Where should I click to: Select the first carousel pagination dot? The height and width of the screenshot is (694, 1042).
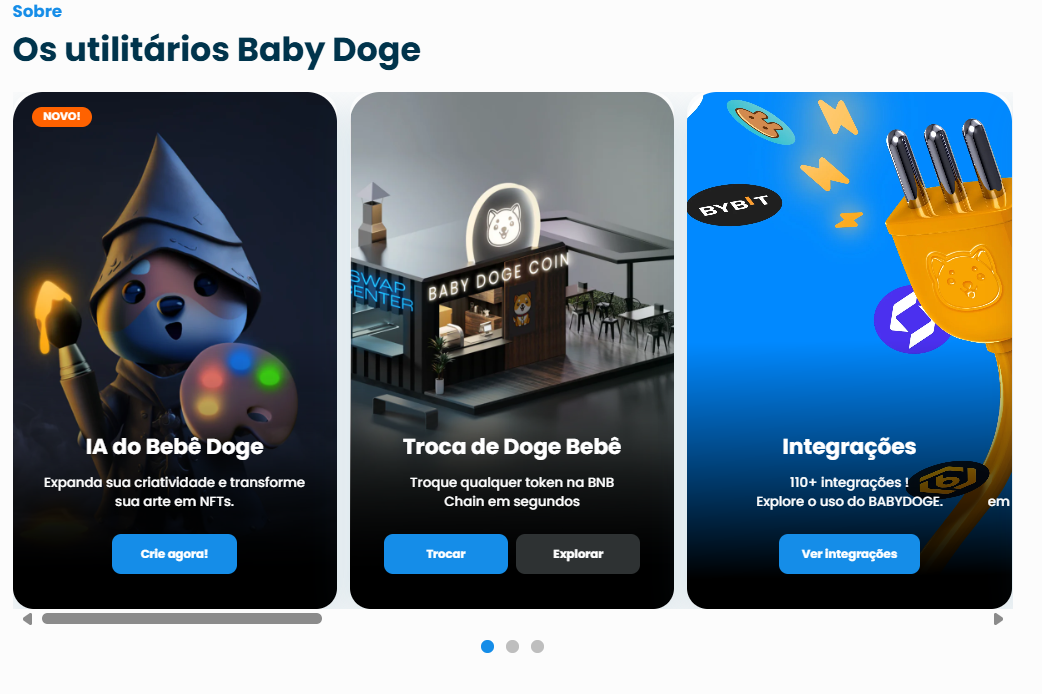click(487, 646)
